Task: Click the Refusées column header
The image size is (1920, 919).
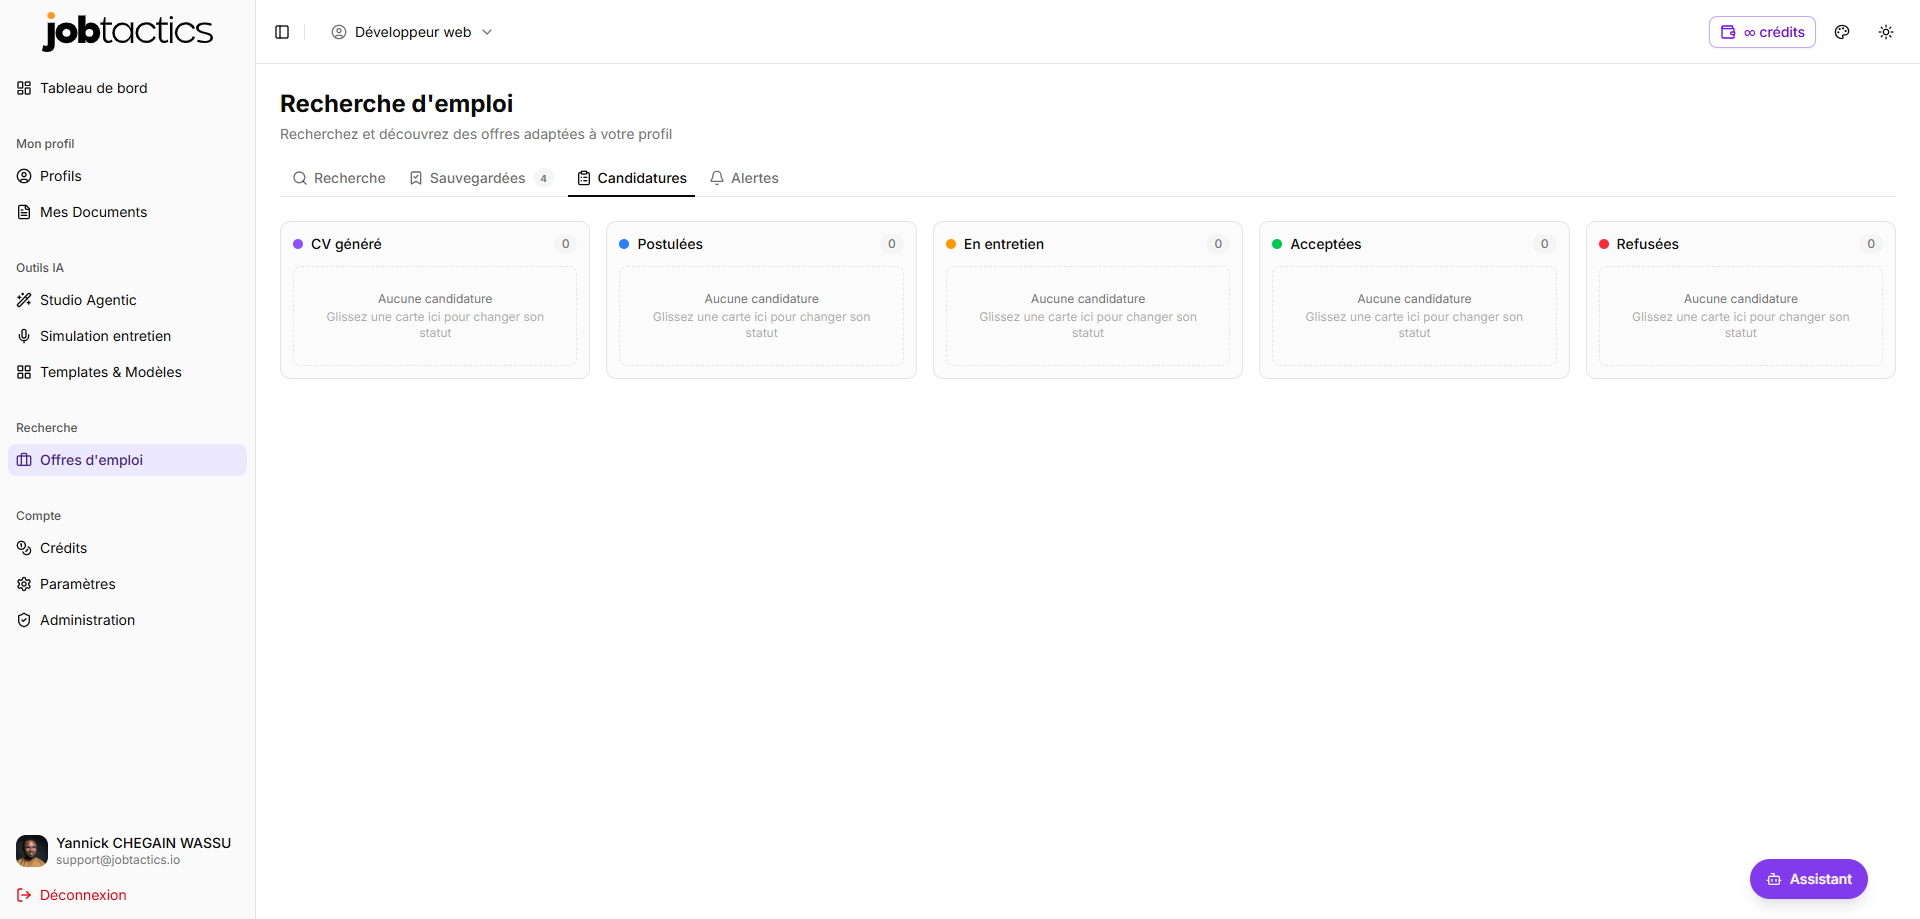Action: tap(1741, 244)
